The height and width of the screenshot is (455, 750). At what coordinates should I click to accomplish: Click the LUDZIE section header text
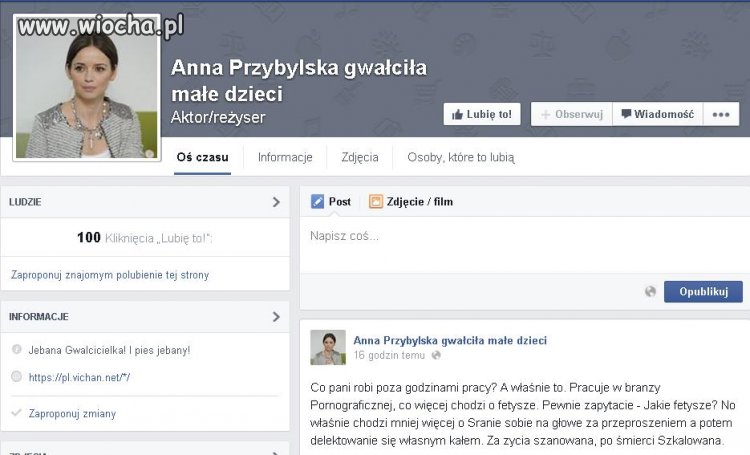[x=25, y=202]
